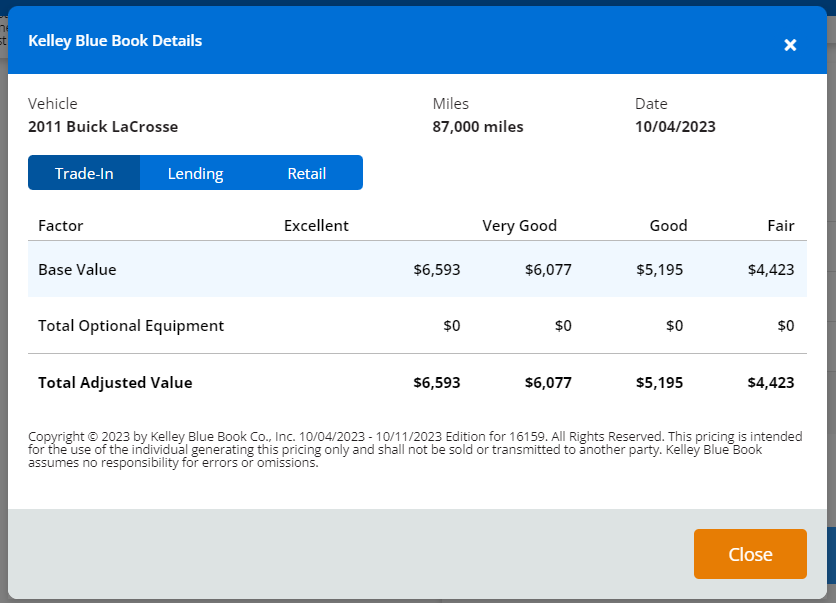Click the 2011 Buick LaCrosse vehicle name

pyautogui.click(x=103, y=127)
